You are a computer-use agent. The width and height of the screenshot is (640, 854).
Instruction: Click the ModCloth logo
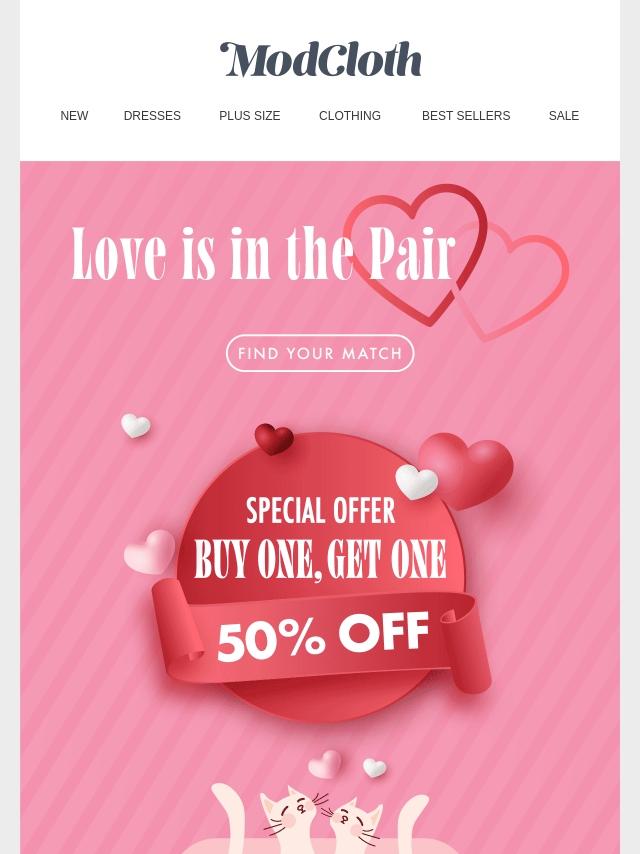(320, 59)
